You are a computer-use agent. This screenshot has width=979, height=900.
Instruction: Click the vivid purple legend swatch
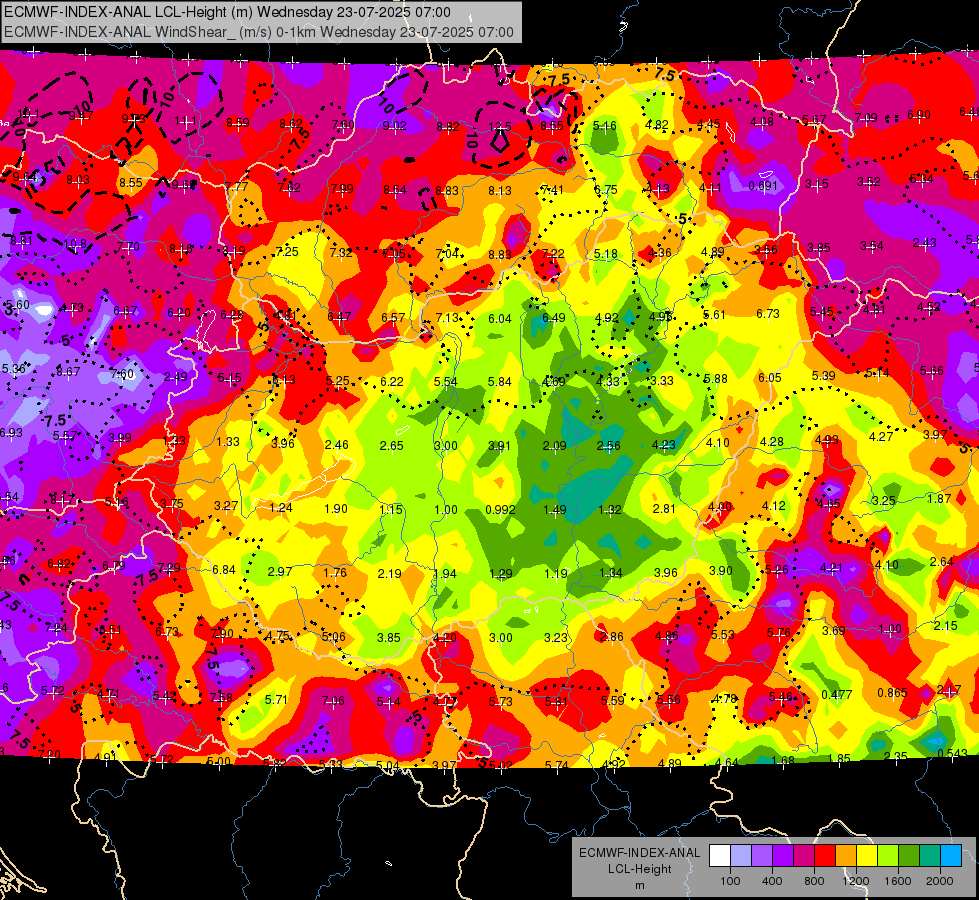click(x=783, y=855)
